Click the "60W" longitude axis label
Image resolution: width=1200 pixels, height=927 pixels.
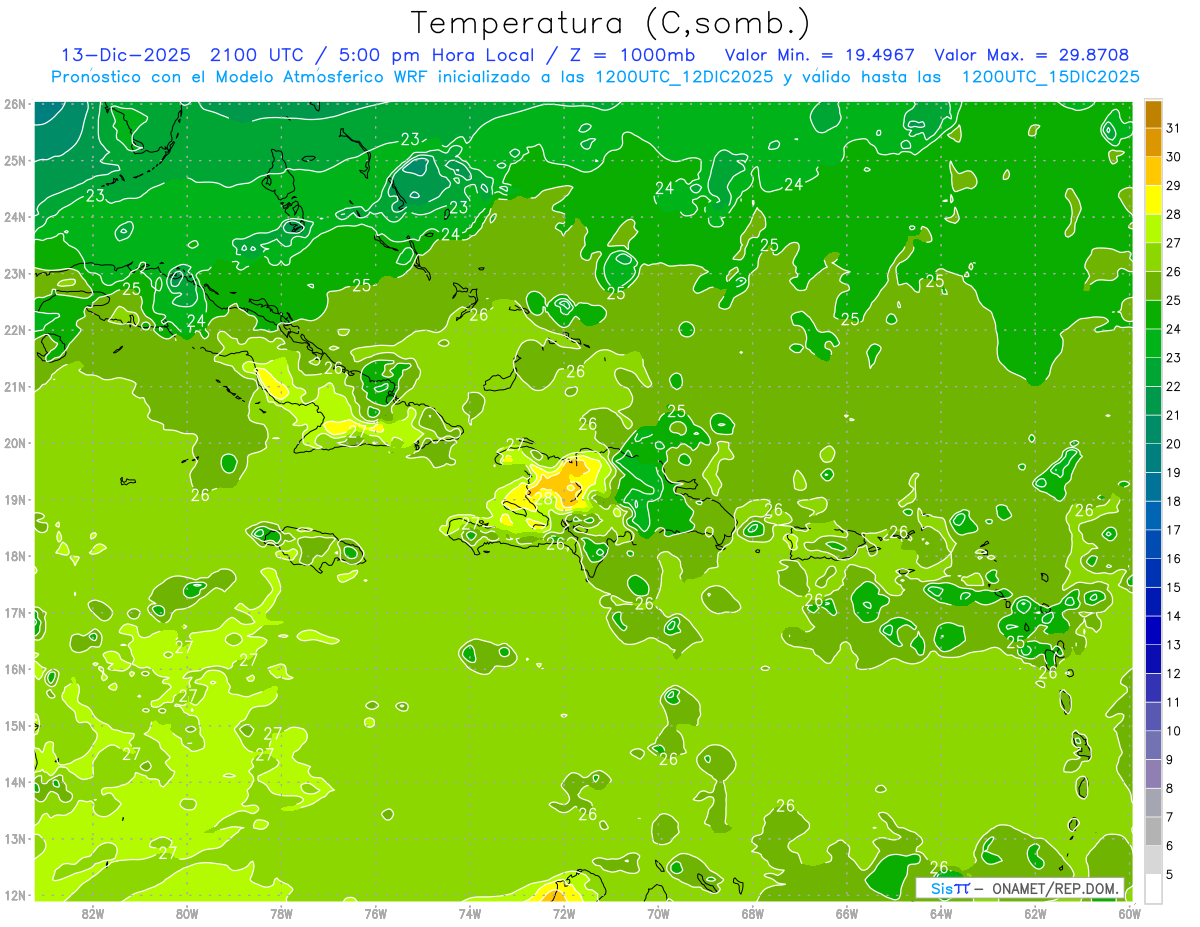click(x=1130, y=913)
